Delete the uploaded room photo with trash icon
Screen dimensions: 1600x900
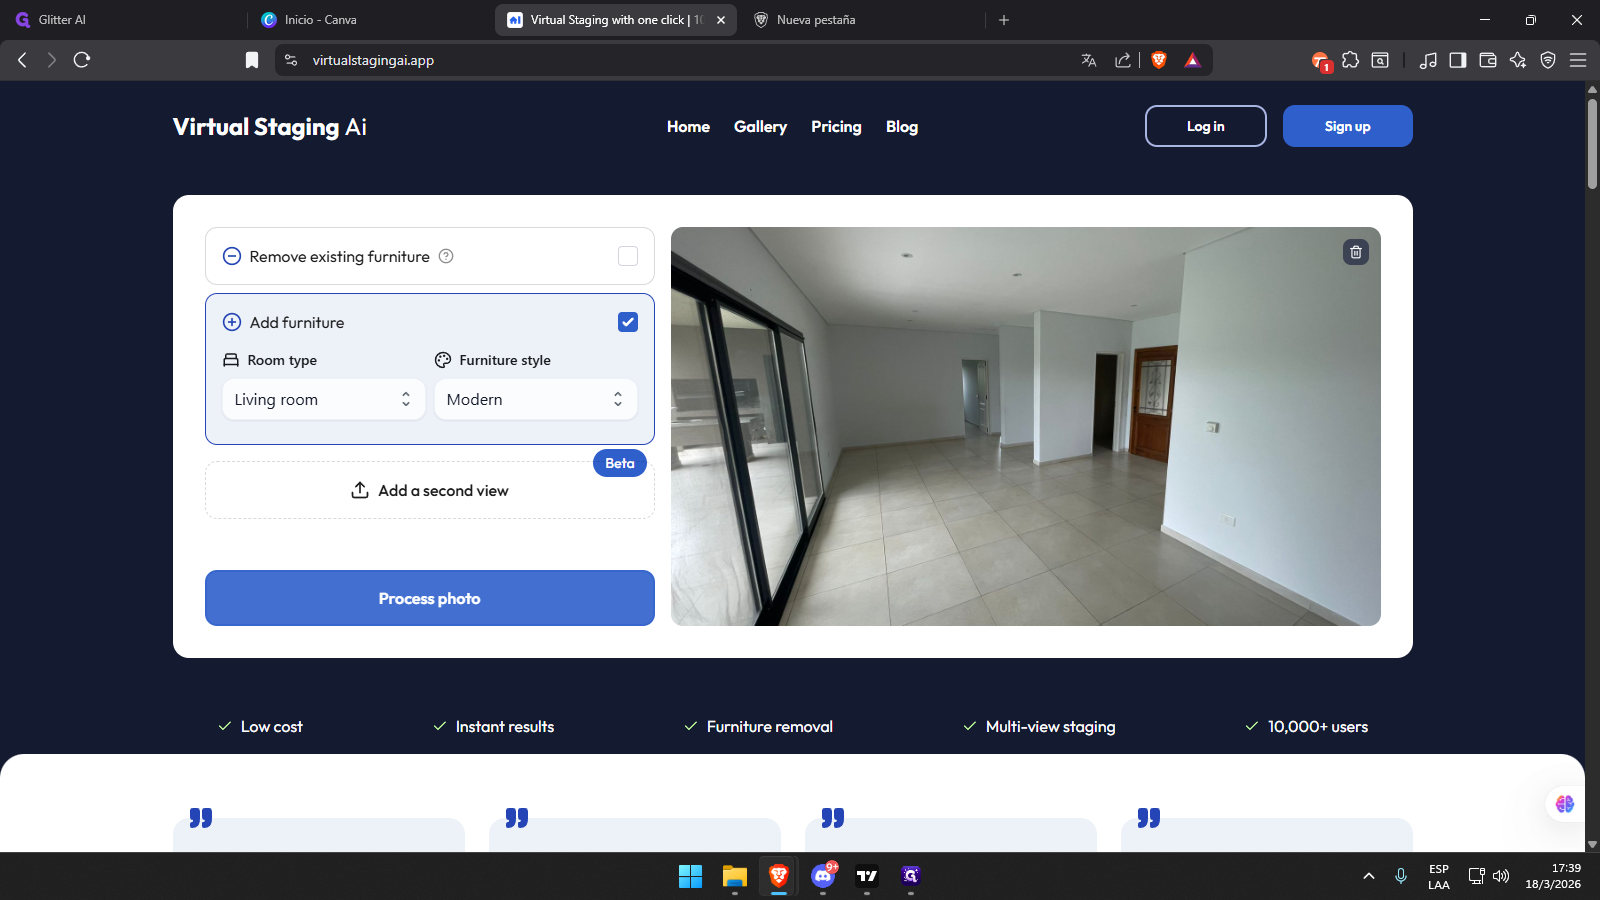pyautogui.click(x=1355, y=252)
